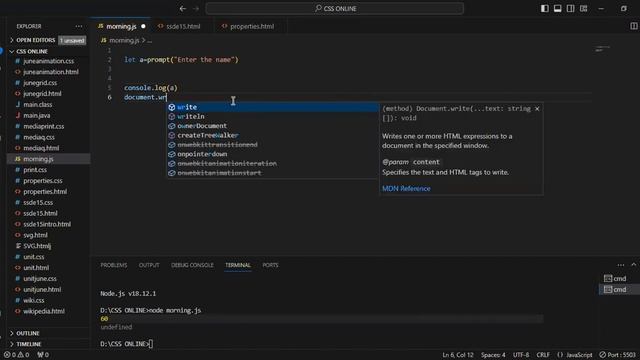This screenshot has width=640, height=360.
Task: Go forward using the navigation arrow
Action: [x=196, y=9]
